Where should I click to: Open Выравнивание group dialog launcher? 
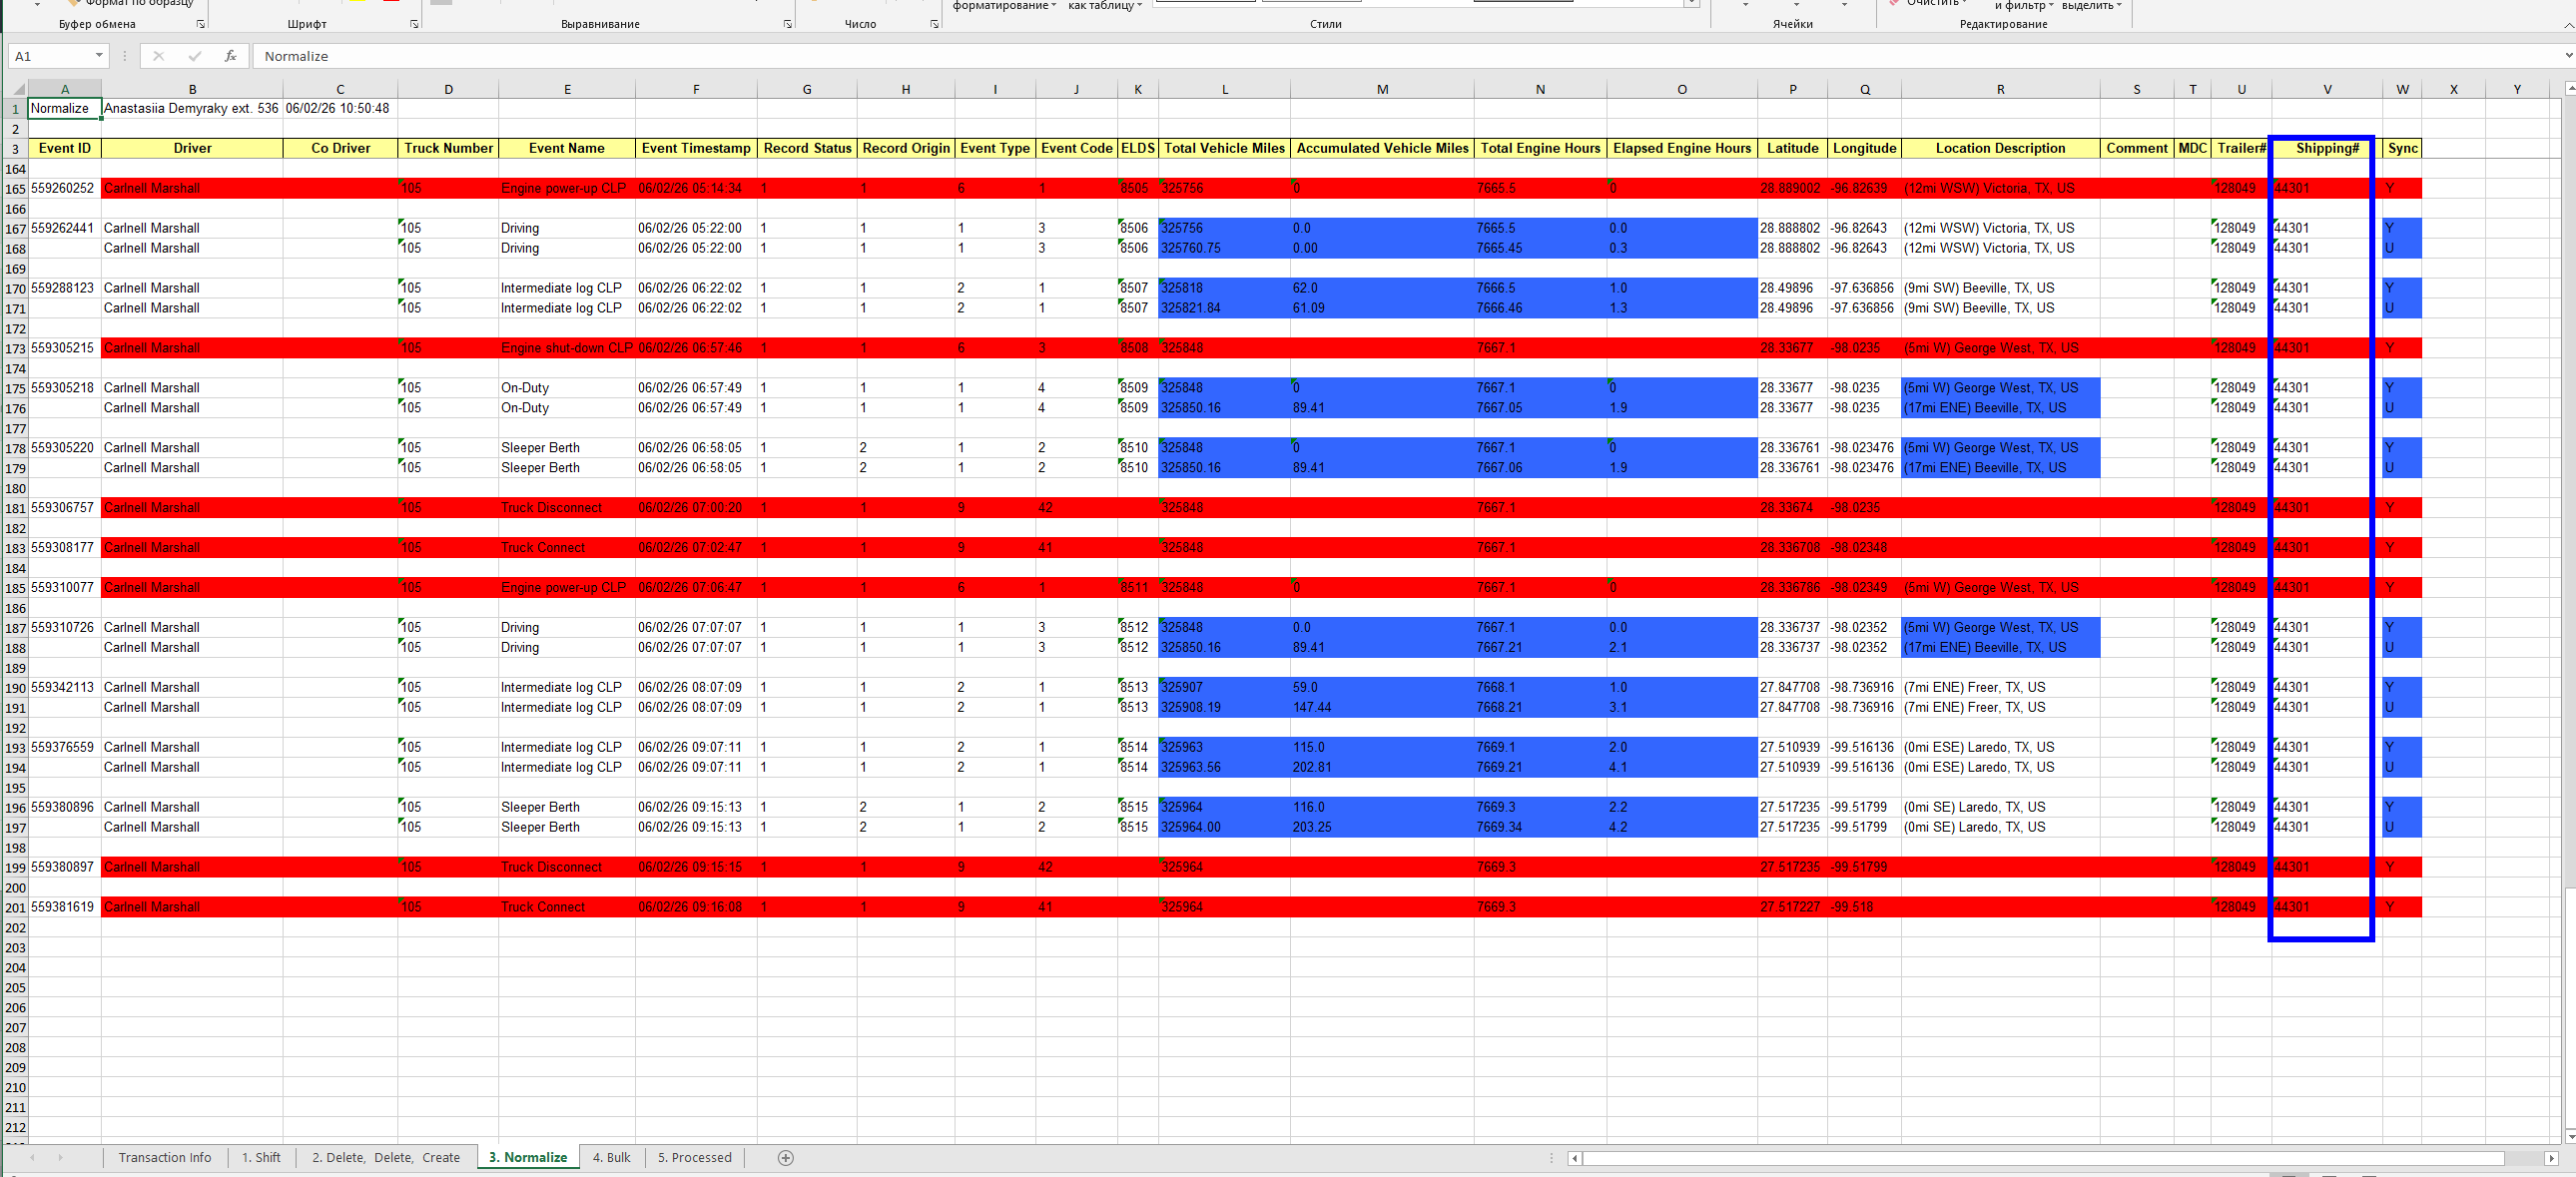tap(788, 24)
